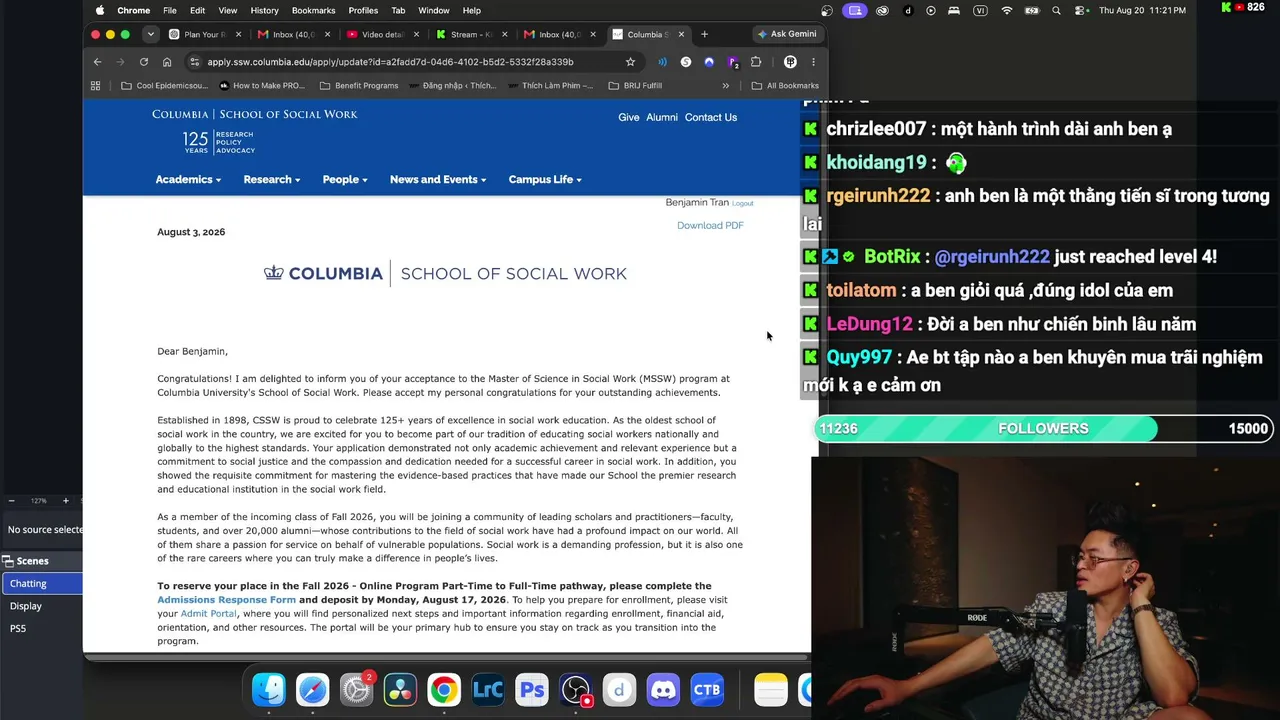Click the Alumni link in the header

click(661, 118)
